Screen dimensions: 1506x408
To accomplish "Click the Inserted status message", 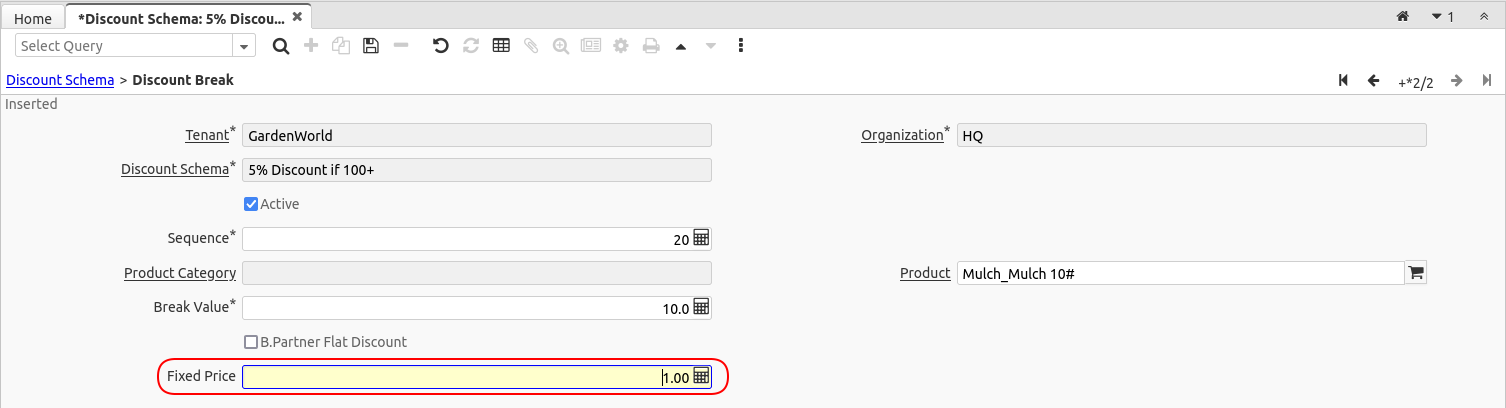I will [x=32, y=104].
